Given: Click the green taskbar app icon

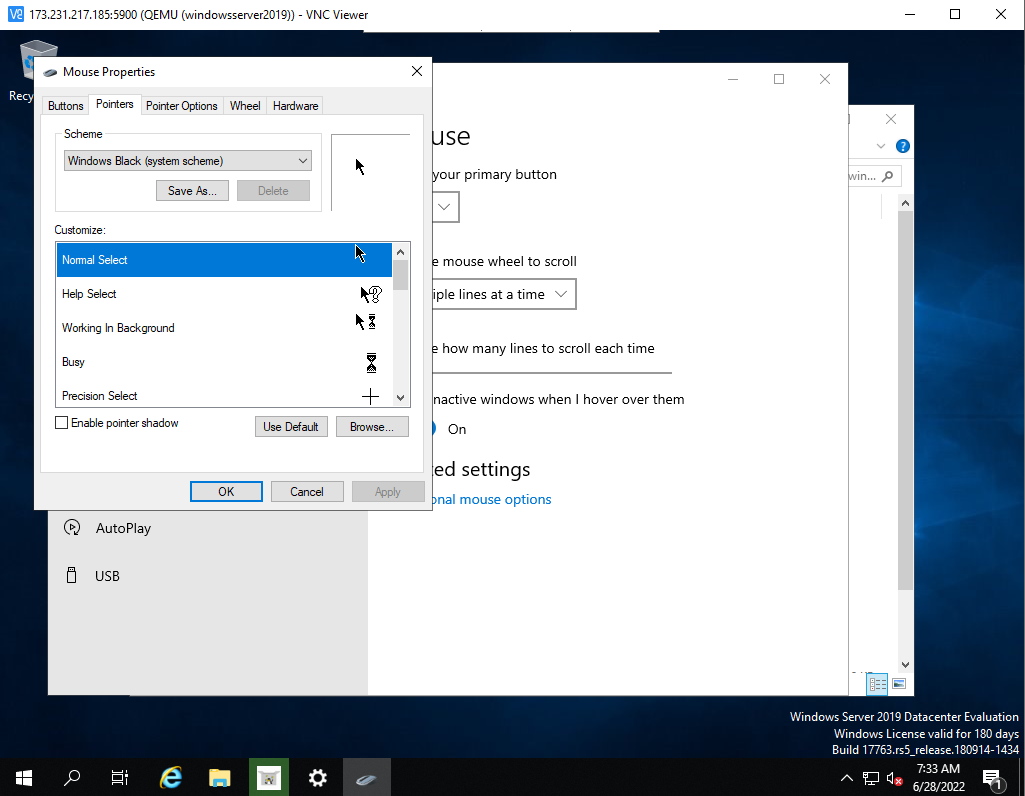Looking at the screenshot, I should [x=269, y=778].
